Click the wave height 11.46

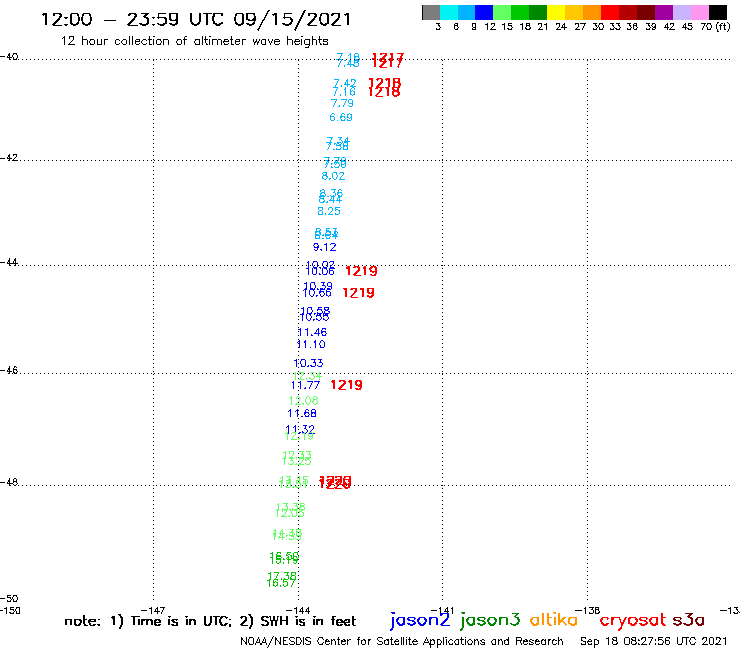pyautogui.click(x=312, y=332)
